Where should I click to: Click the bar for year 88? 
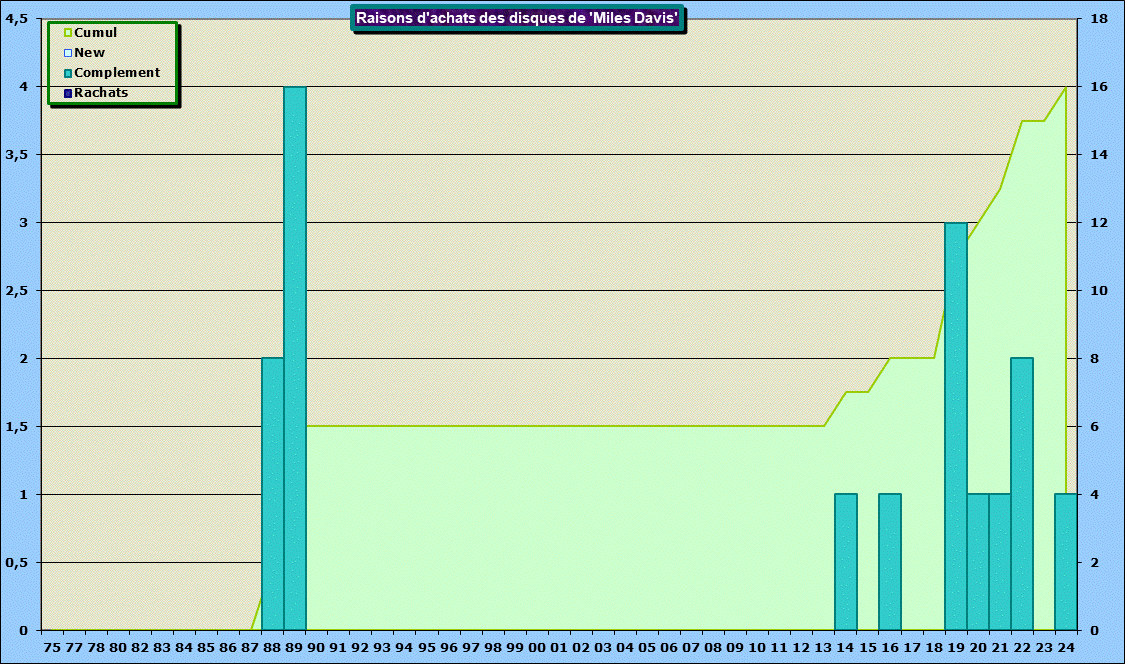(273, 494)
